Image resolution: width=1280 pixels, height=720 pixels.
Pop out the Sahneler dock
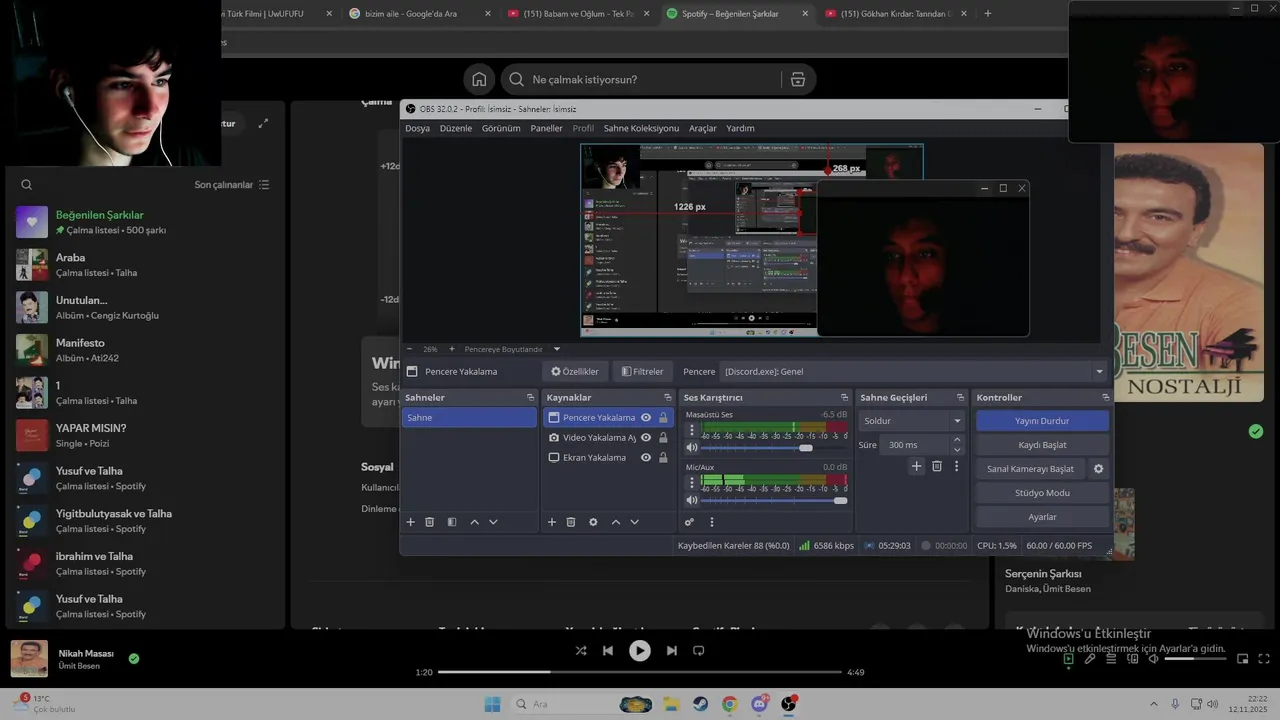(531, 397)
